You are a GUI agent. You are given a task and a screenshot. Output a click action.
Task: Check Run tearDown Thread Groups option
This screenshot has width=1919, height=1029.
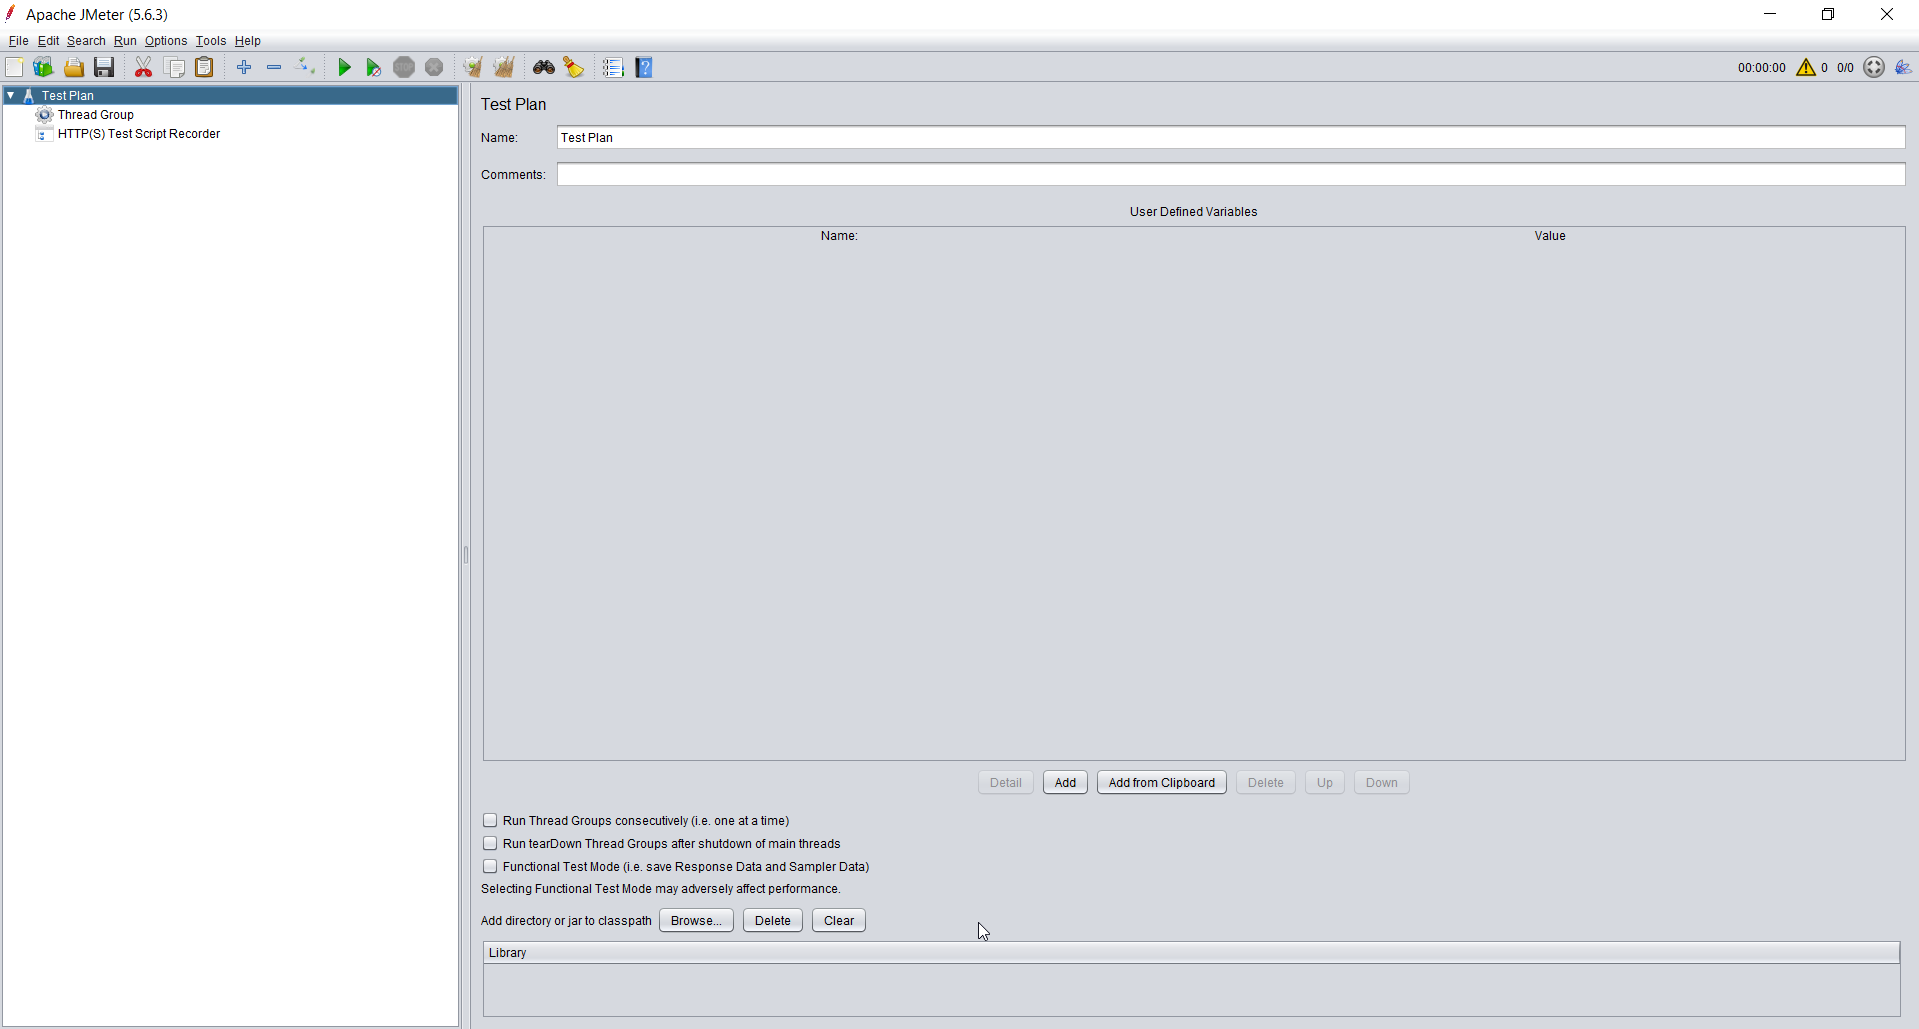490,844
